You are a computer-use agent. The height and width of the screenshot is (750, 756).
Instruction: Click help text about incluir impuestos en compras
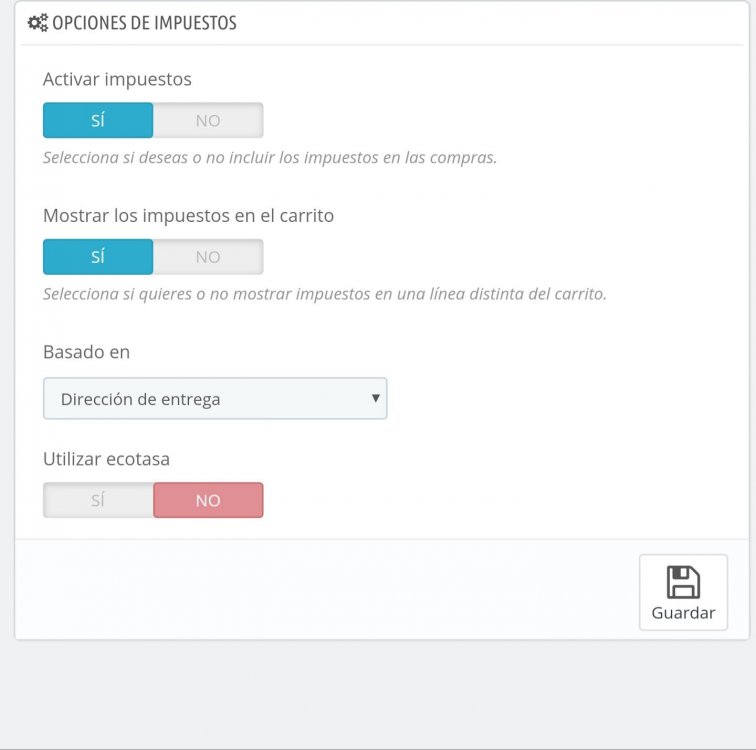pyautogui.click(x=270, y=158)
